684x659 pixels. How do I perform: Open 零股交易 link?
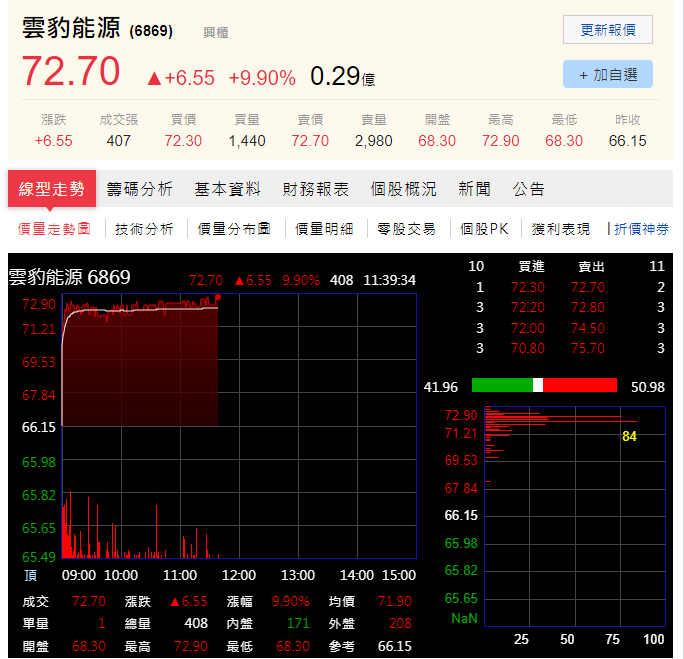click(x=407, y=229)
